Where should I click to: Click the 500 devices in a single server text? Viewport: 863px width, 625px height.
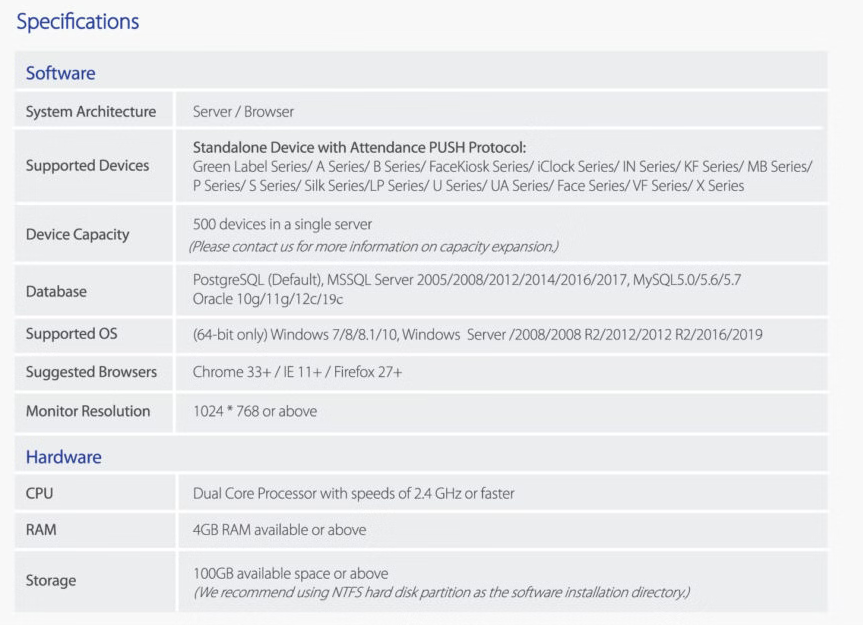(x=282, y=224)
